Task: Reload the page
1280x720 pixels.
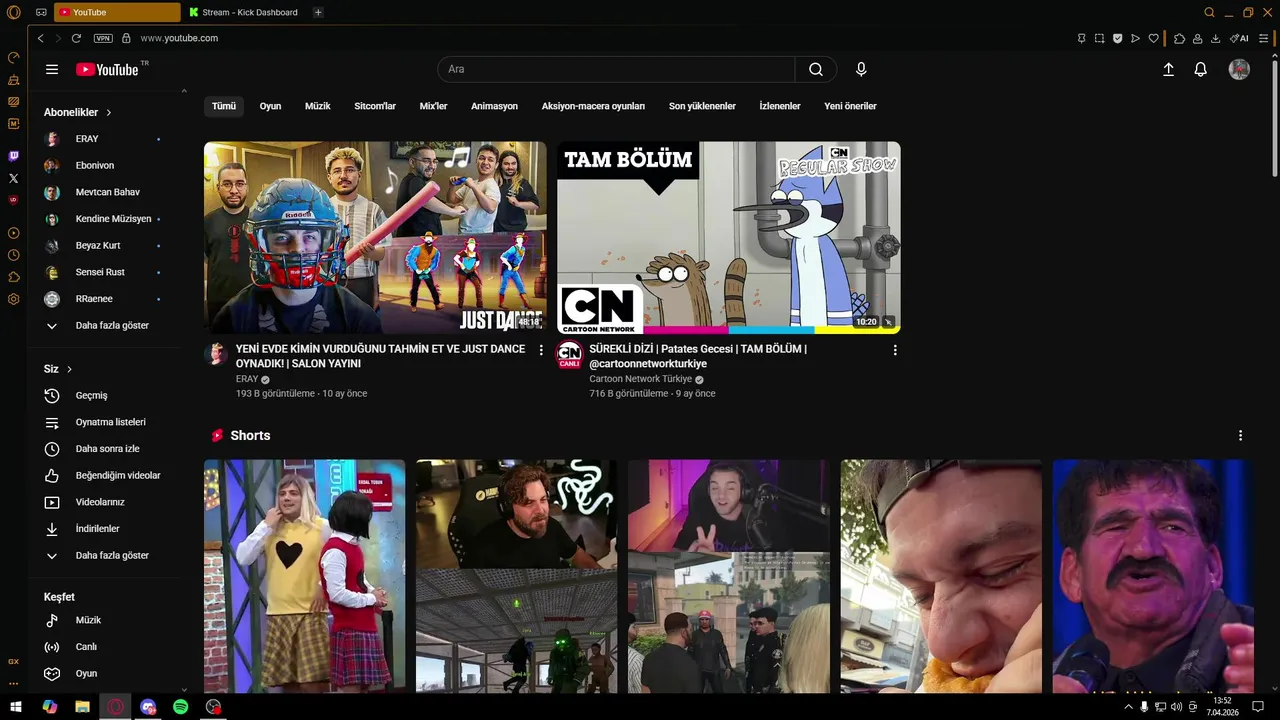Action: (76, 38)
